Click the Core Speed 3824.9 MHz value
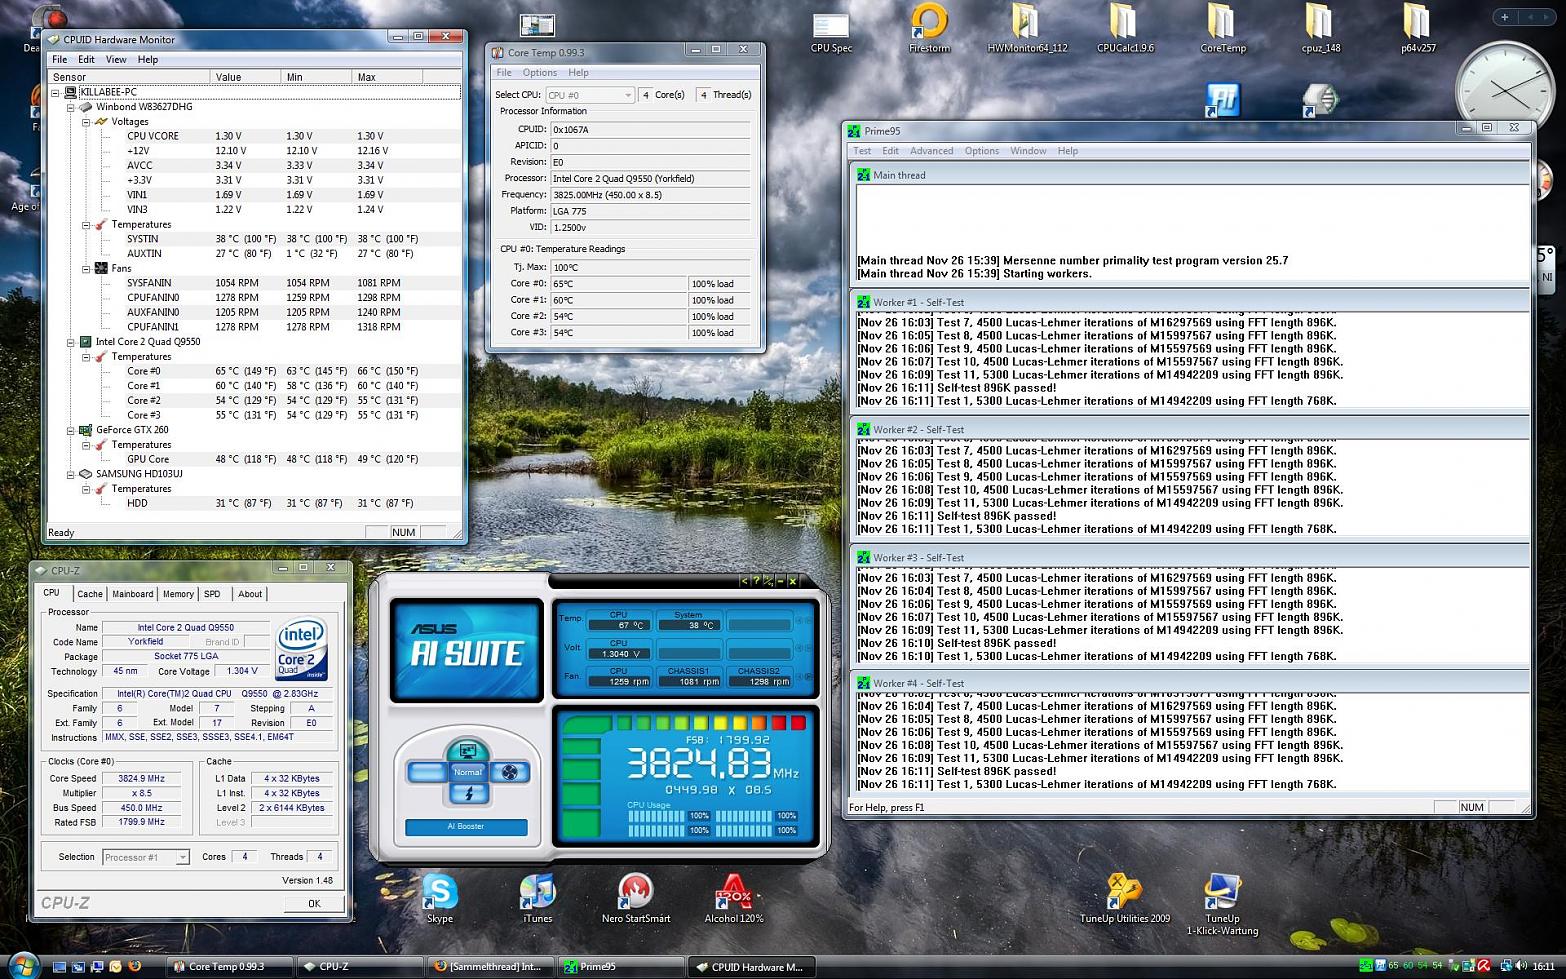 tap(141, 778)
